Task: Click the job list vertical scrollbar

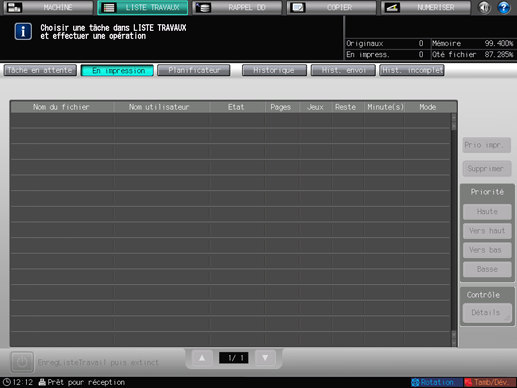Action: point(454,230)
